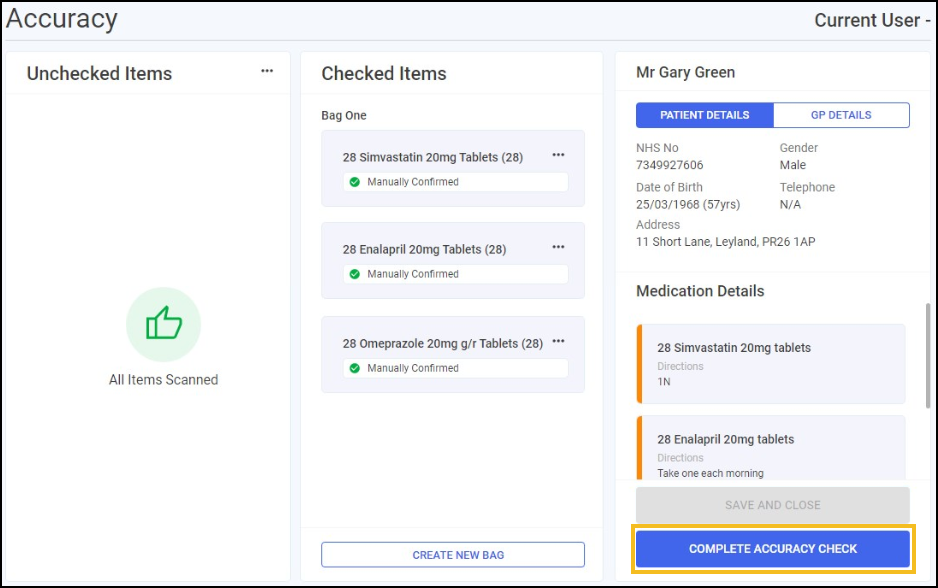Click the Medication Details scrollbar

(x=928, y=356)
